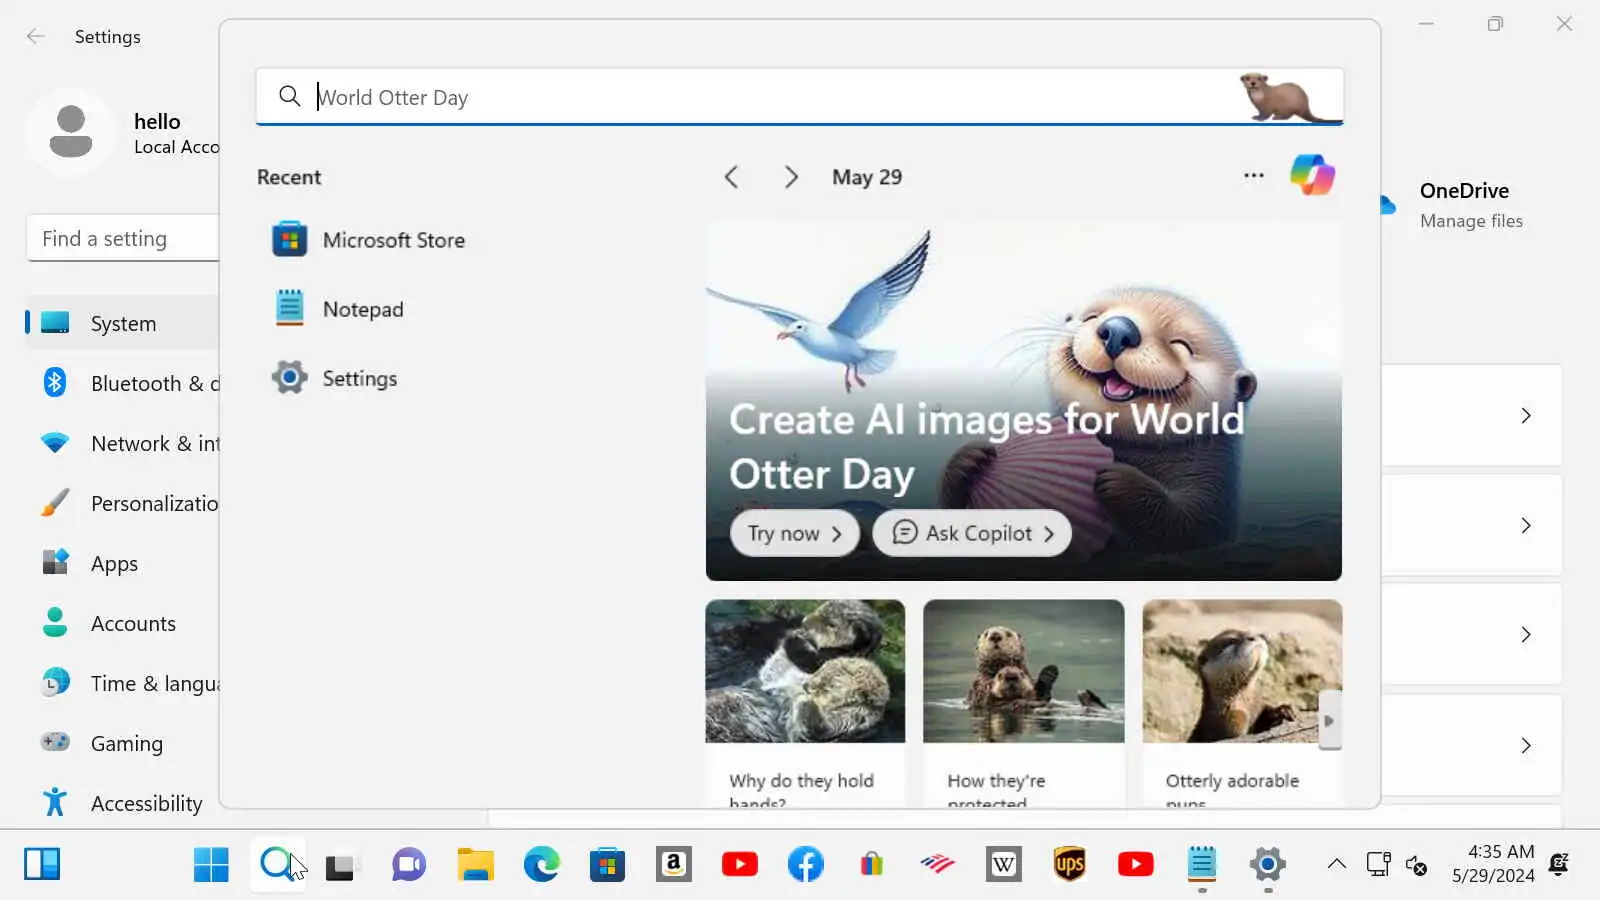Click the Ask Copilot button
This screenshot has height=900, width=1600.
[x=972, y=534]
